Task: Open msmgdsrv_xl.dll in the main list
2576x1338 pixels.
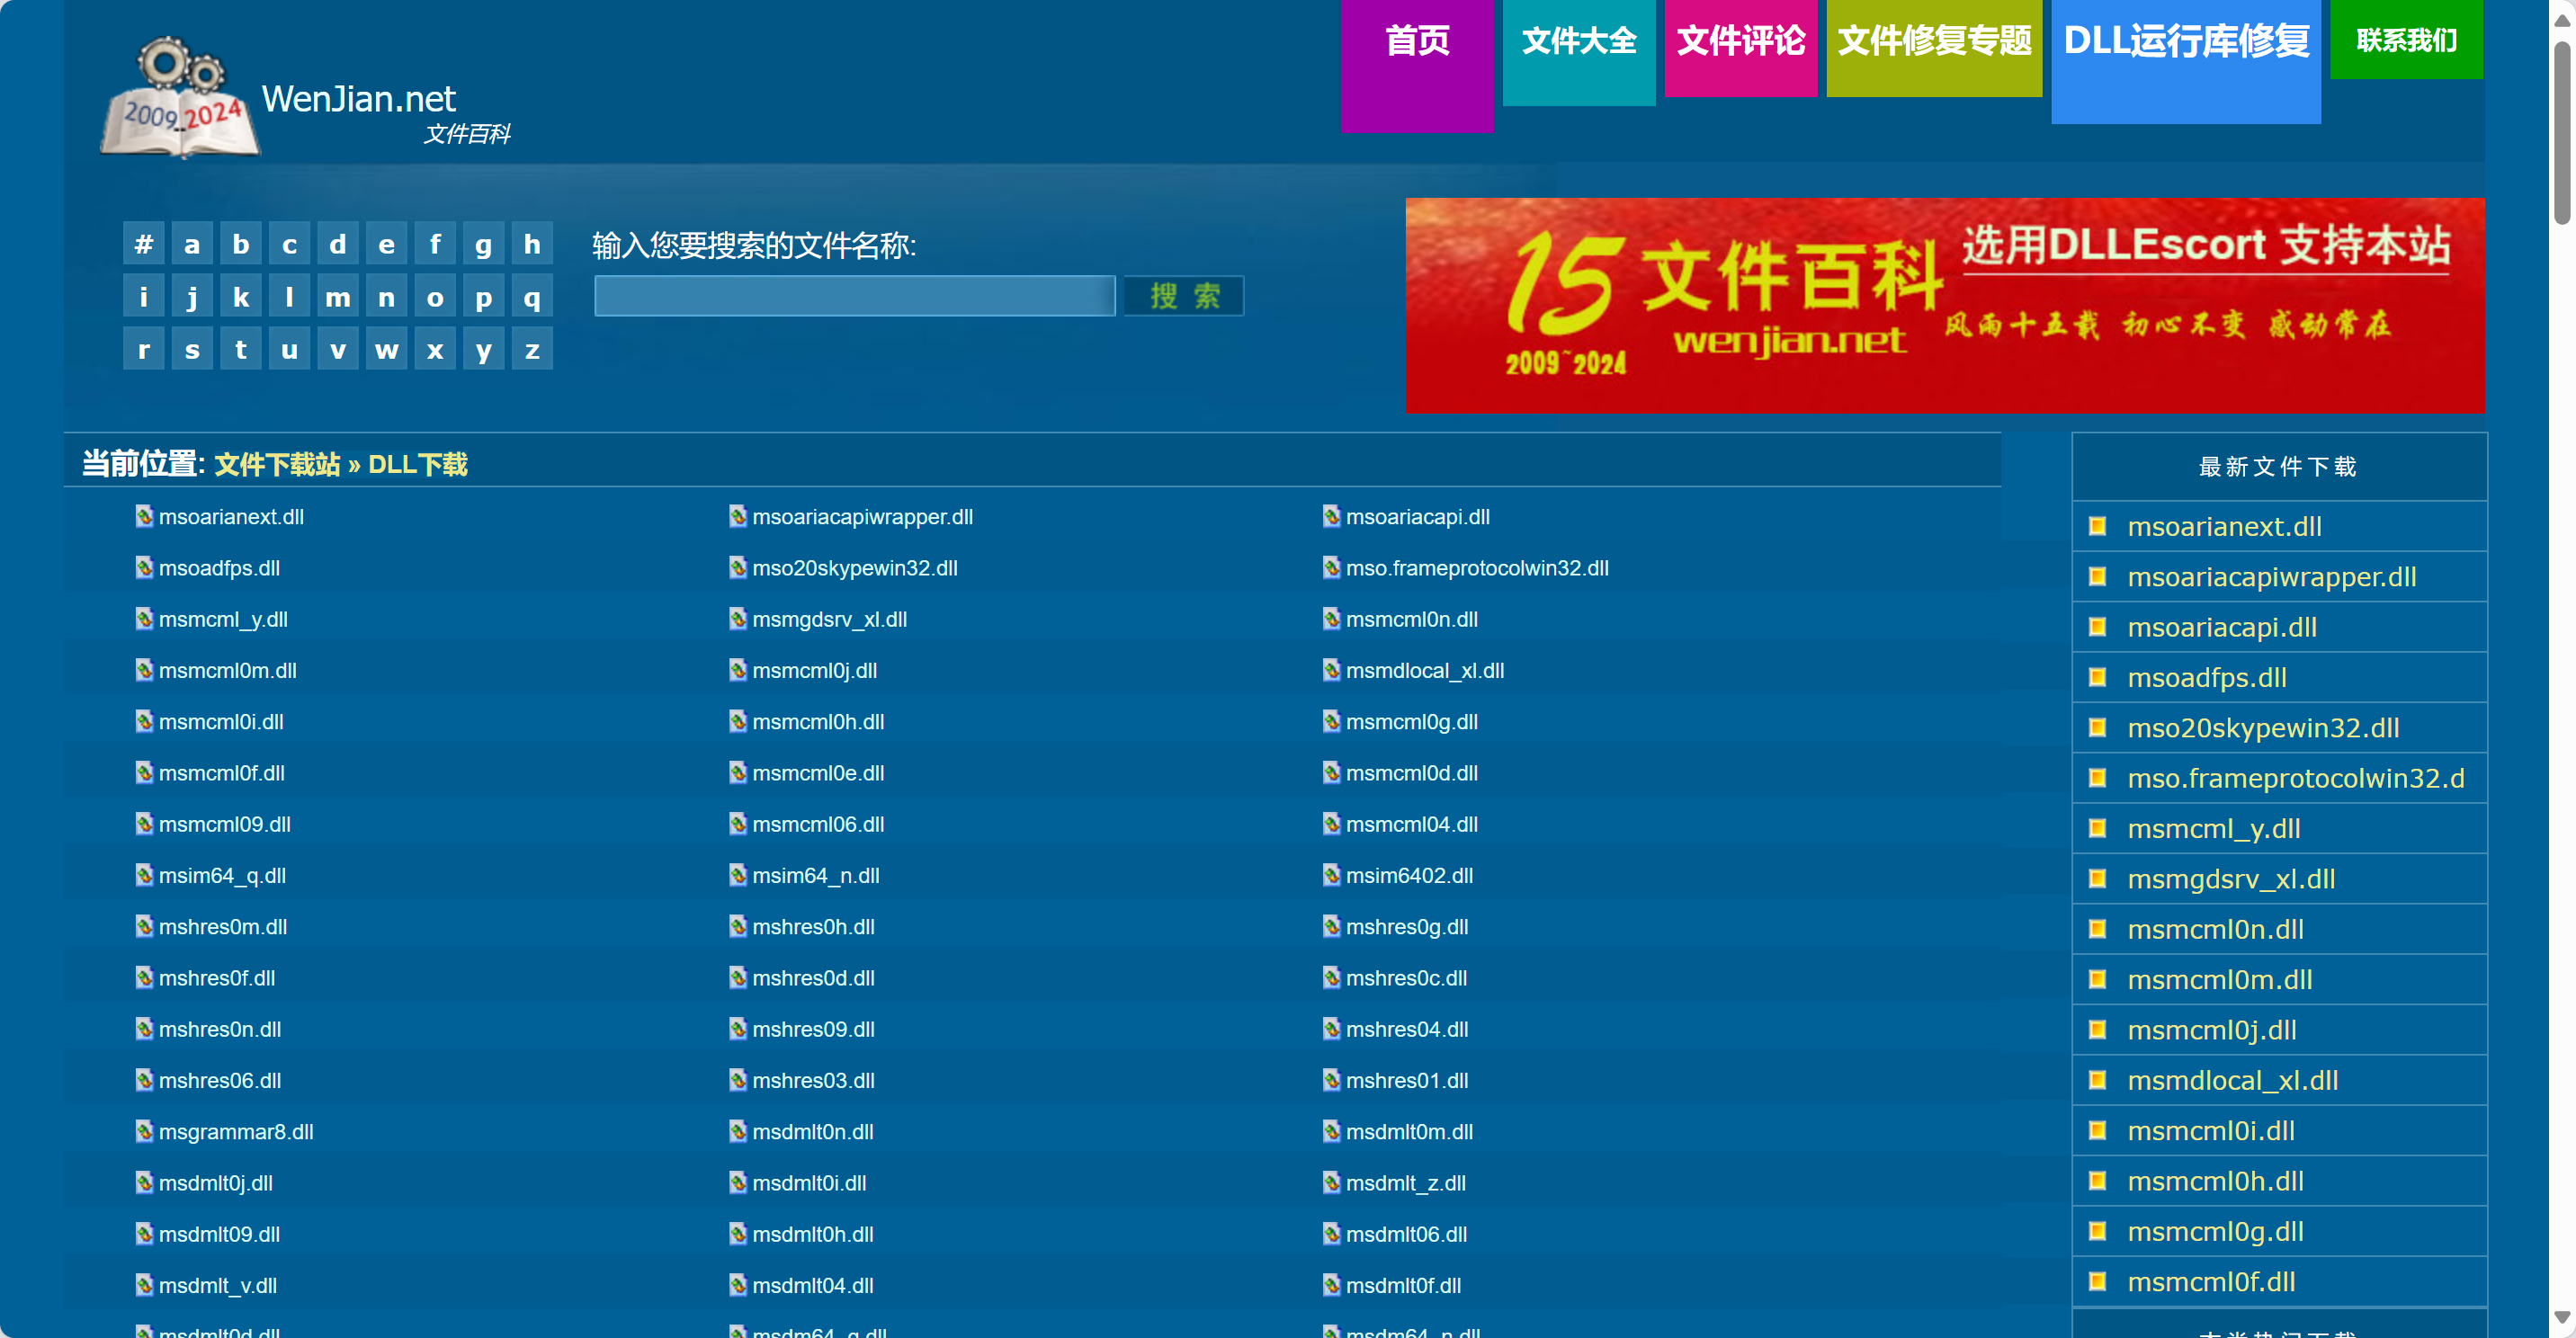Action: [830, 619]
